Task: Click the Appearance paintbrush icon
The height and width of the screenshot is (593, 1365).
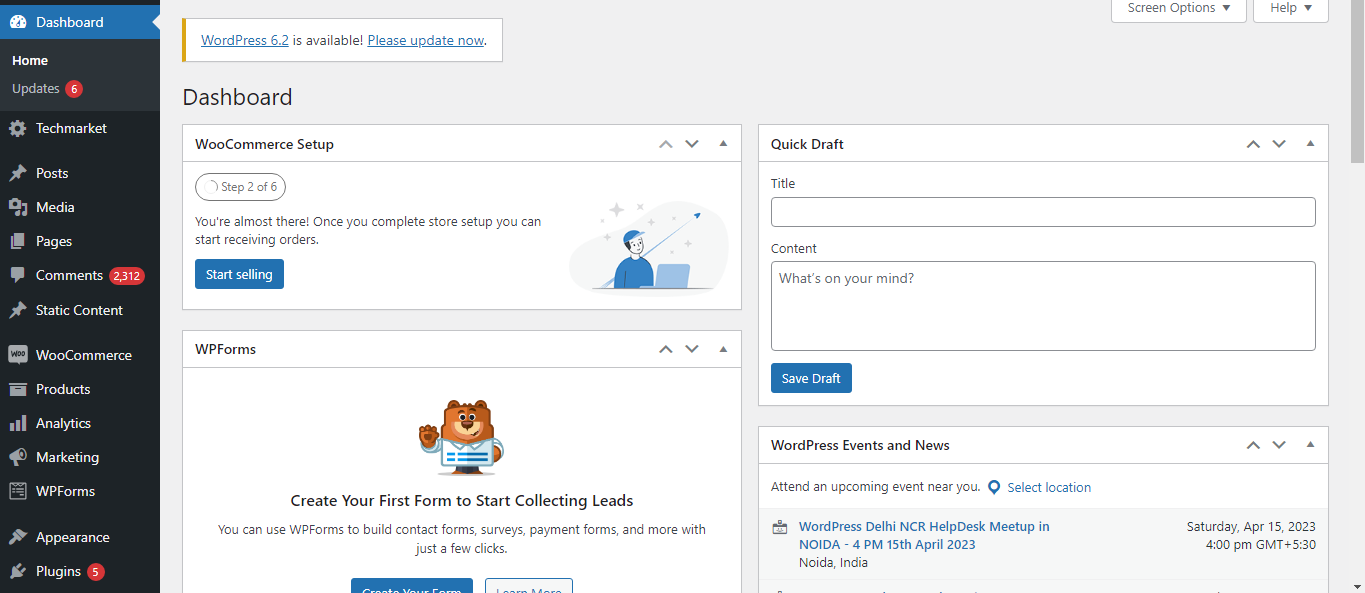Action: click(17, 537)
